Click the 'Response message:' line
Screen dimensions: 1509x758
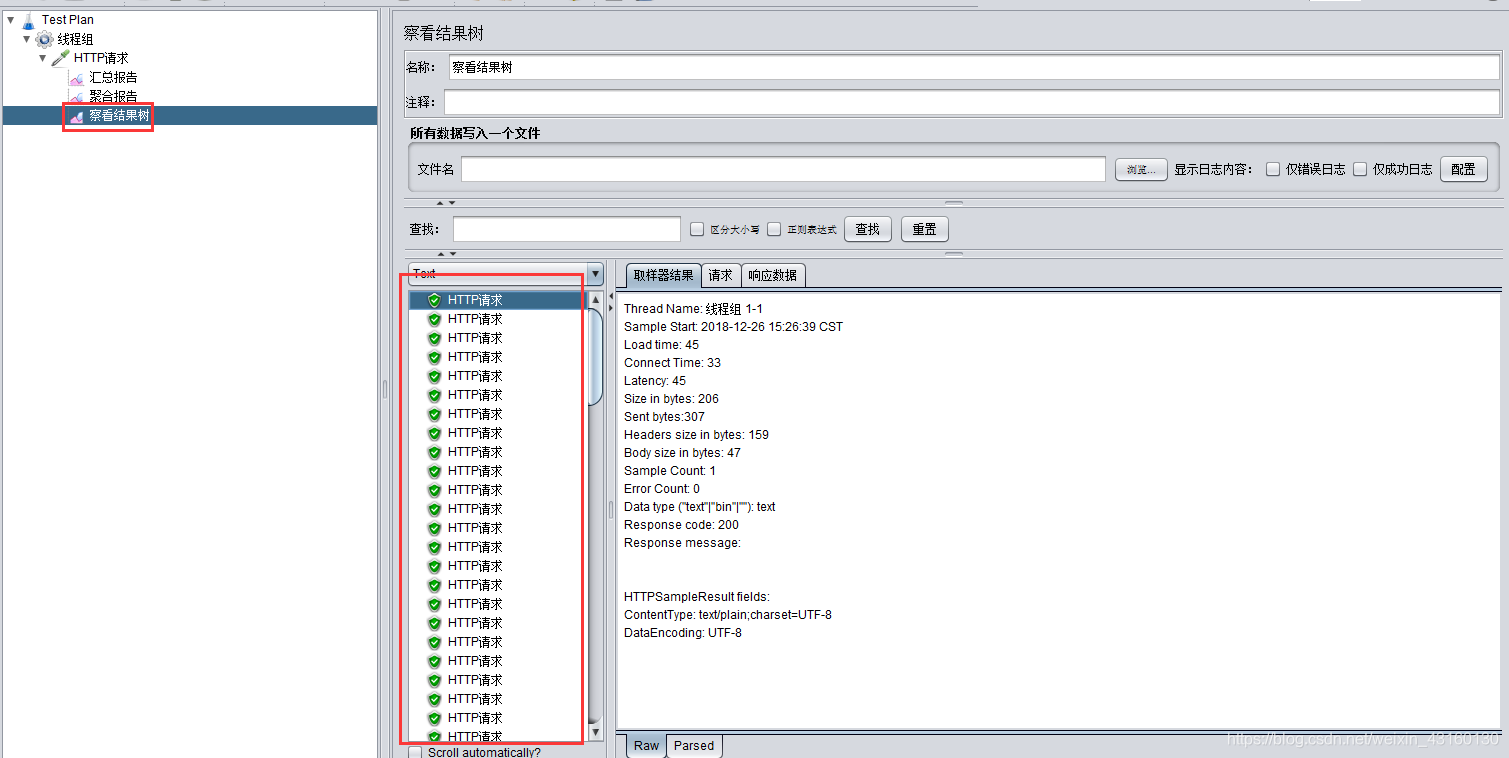[682, 543]
